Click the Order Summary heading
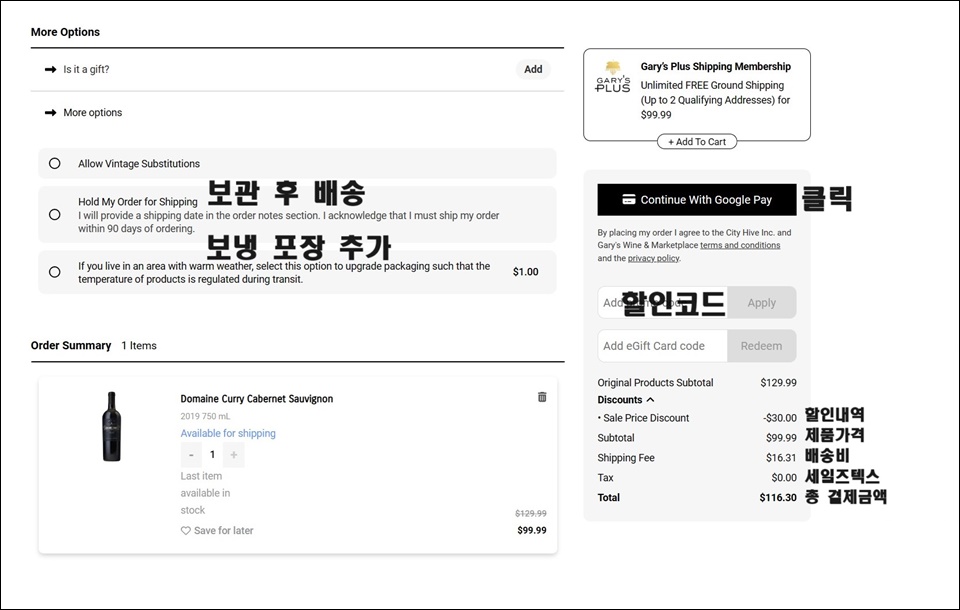 71,345
